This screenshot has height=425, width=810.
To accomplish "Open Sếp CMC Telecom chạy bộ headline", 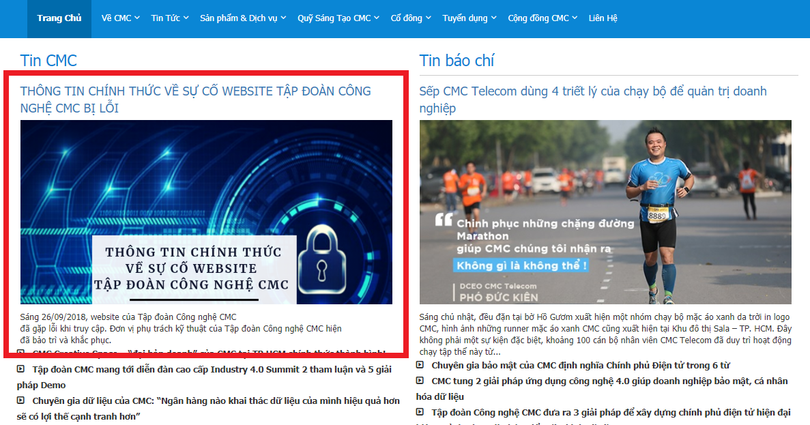I will tap(593, 99).
